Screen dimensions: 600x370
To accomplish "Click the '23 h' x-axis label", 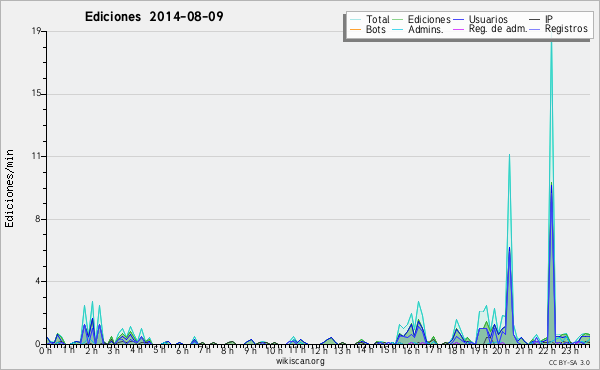I will [x=570, y=350].
